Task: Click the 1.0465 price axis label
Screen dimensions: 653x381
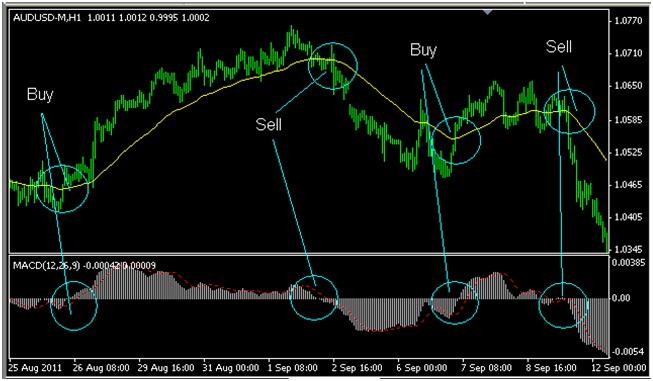Action: [x=628, y=184]
